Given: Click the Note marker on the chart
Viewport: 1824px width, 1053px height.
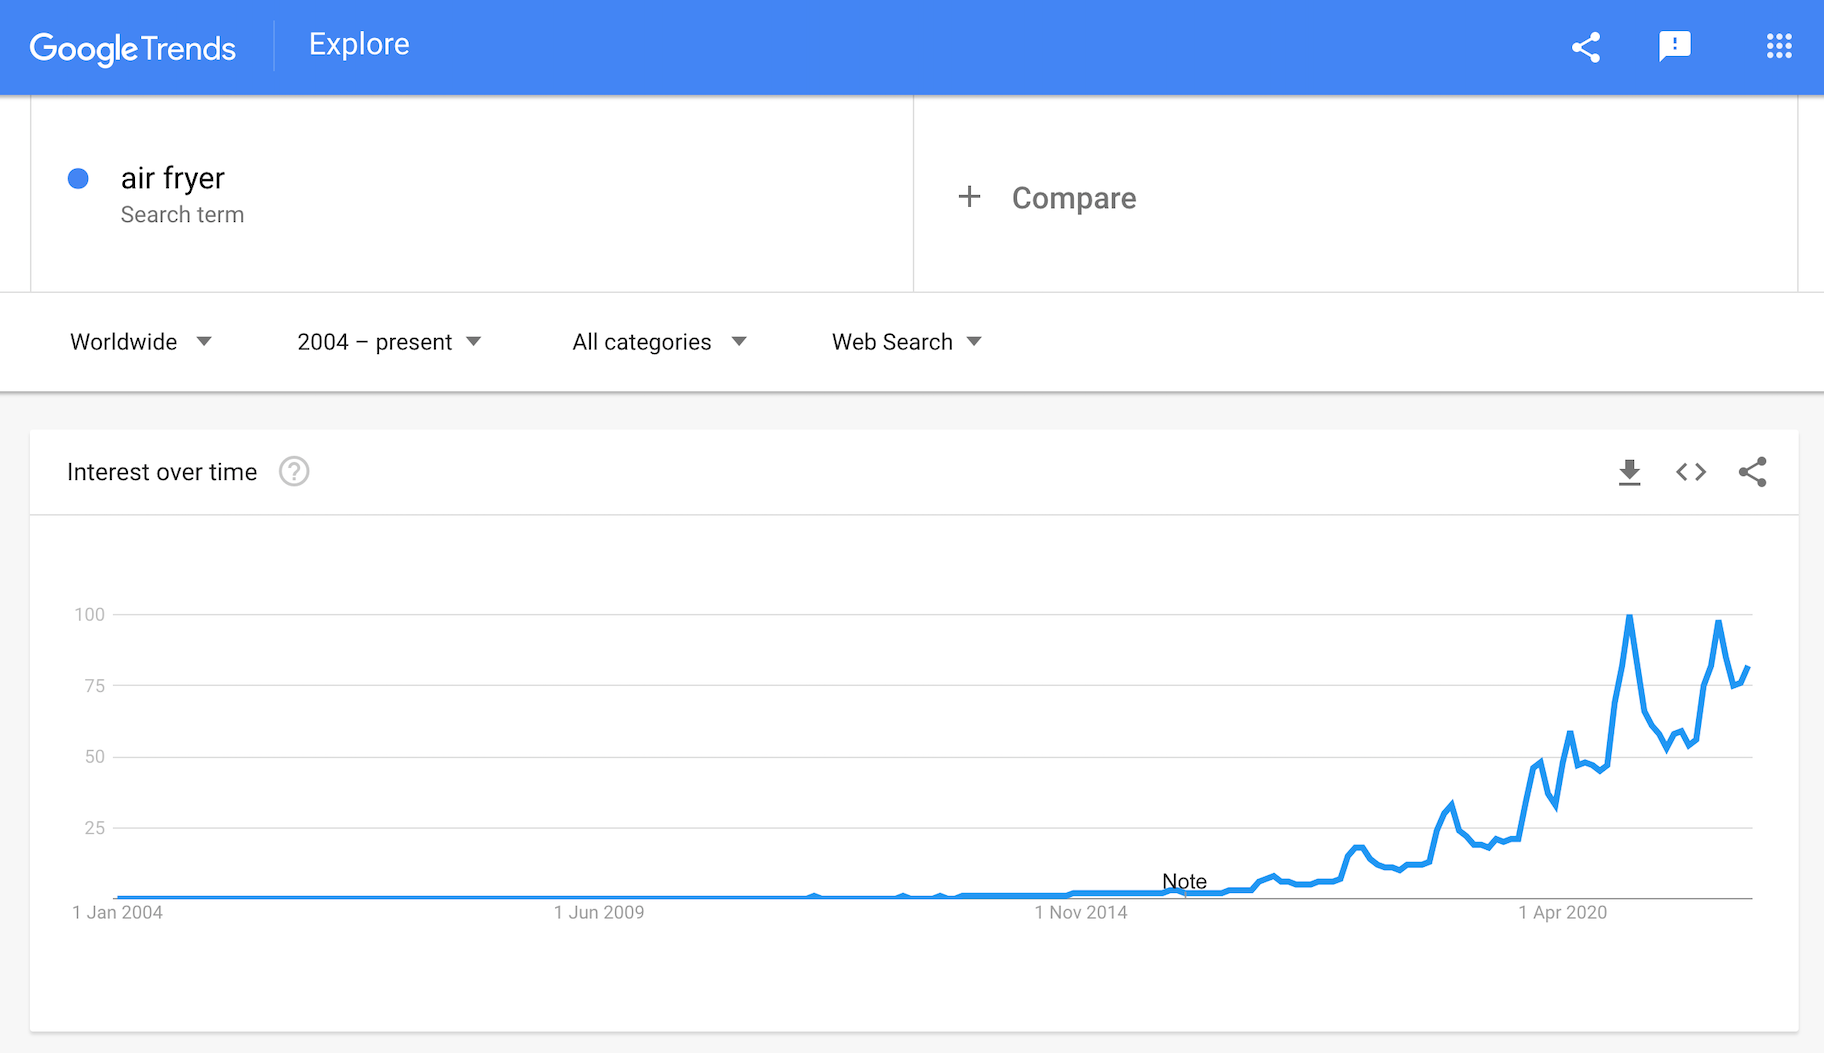Looking at the screenshot, I should 1184,881.
